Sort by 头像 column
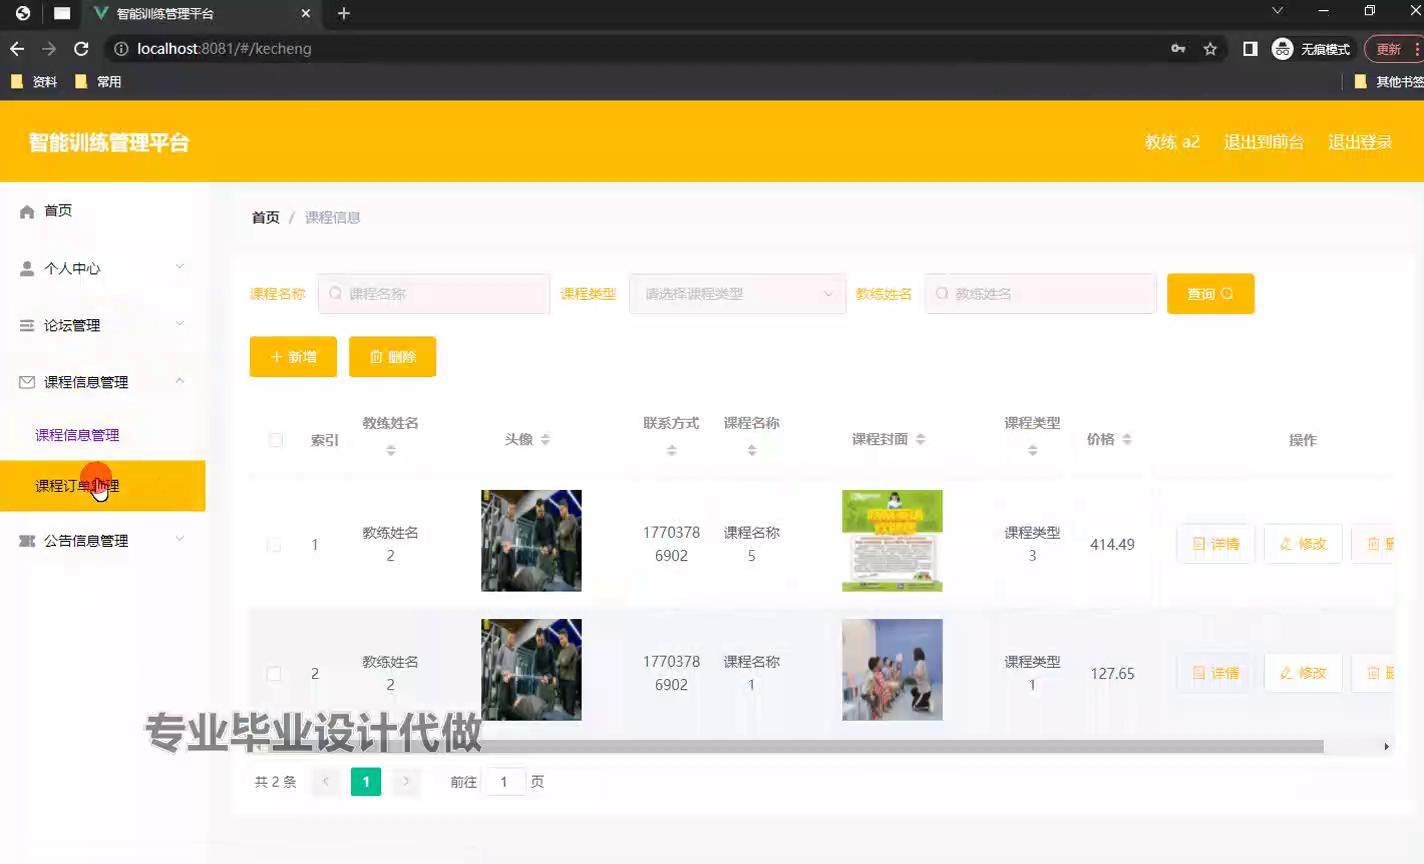Viewport: 1424px width, 864px height. (545, 439)
